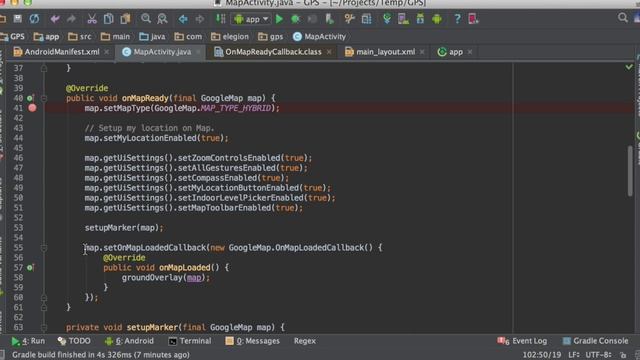The width and height of the screenshot is (640, 360).
Task: Click the Find magnifier icon
Action: click(x=146, y=19)
